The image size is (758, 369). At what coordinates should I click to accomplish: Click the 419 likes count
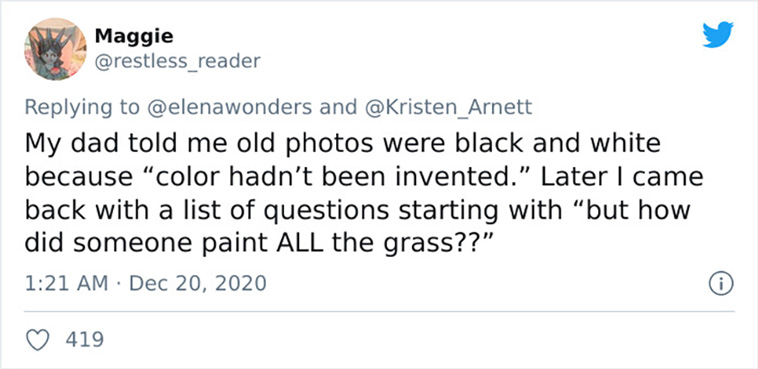pos(85,339)
